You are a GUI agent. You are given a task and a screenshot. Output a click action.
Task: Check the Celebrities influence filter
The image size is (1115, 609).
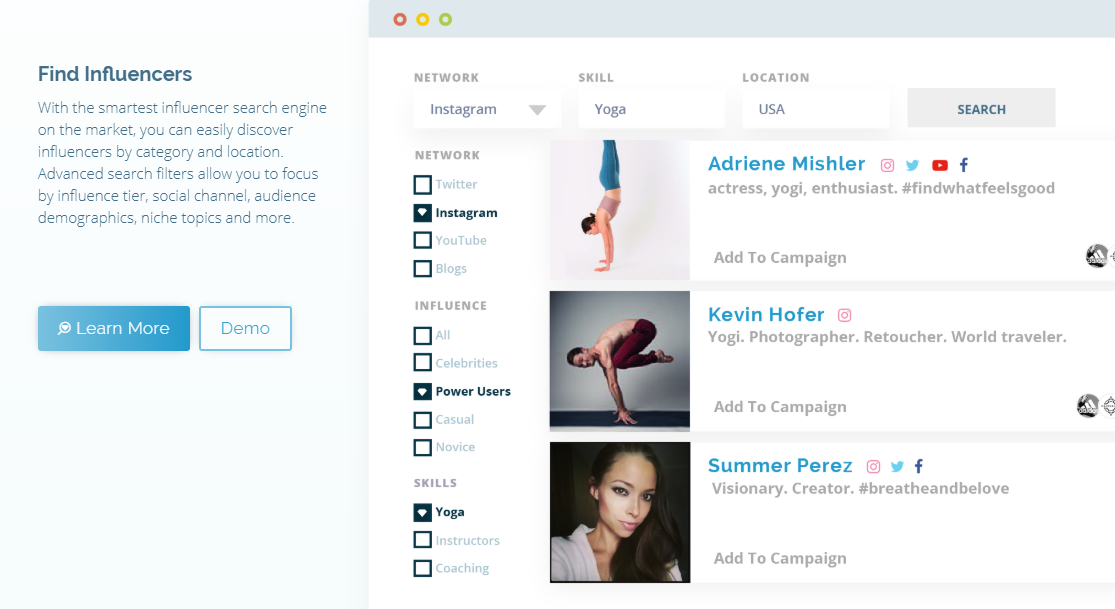click(x=422, y=363)
